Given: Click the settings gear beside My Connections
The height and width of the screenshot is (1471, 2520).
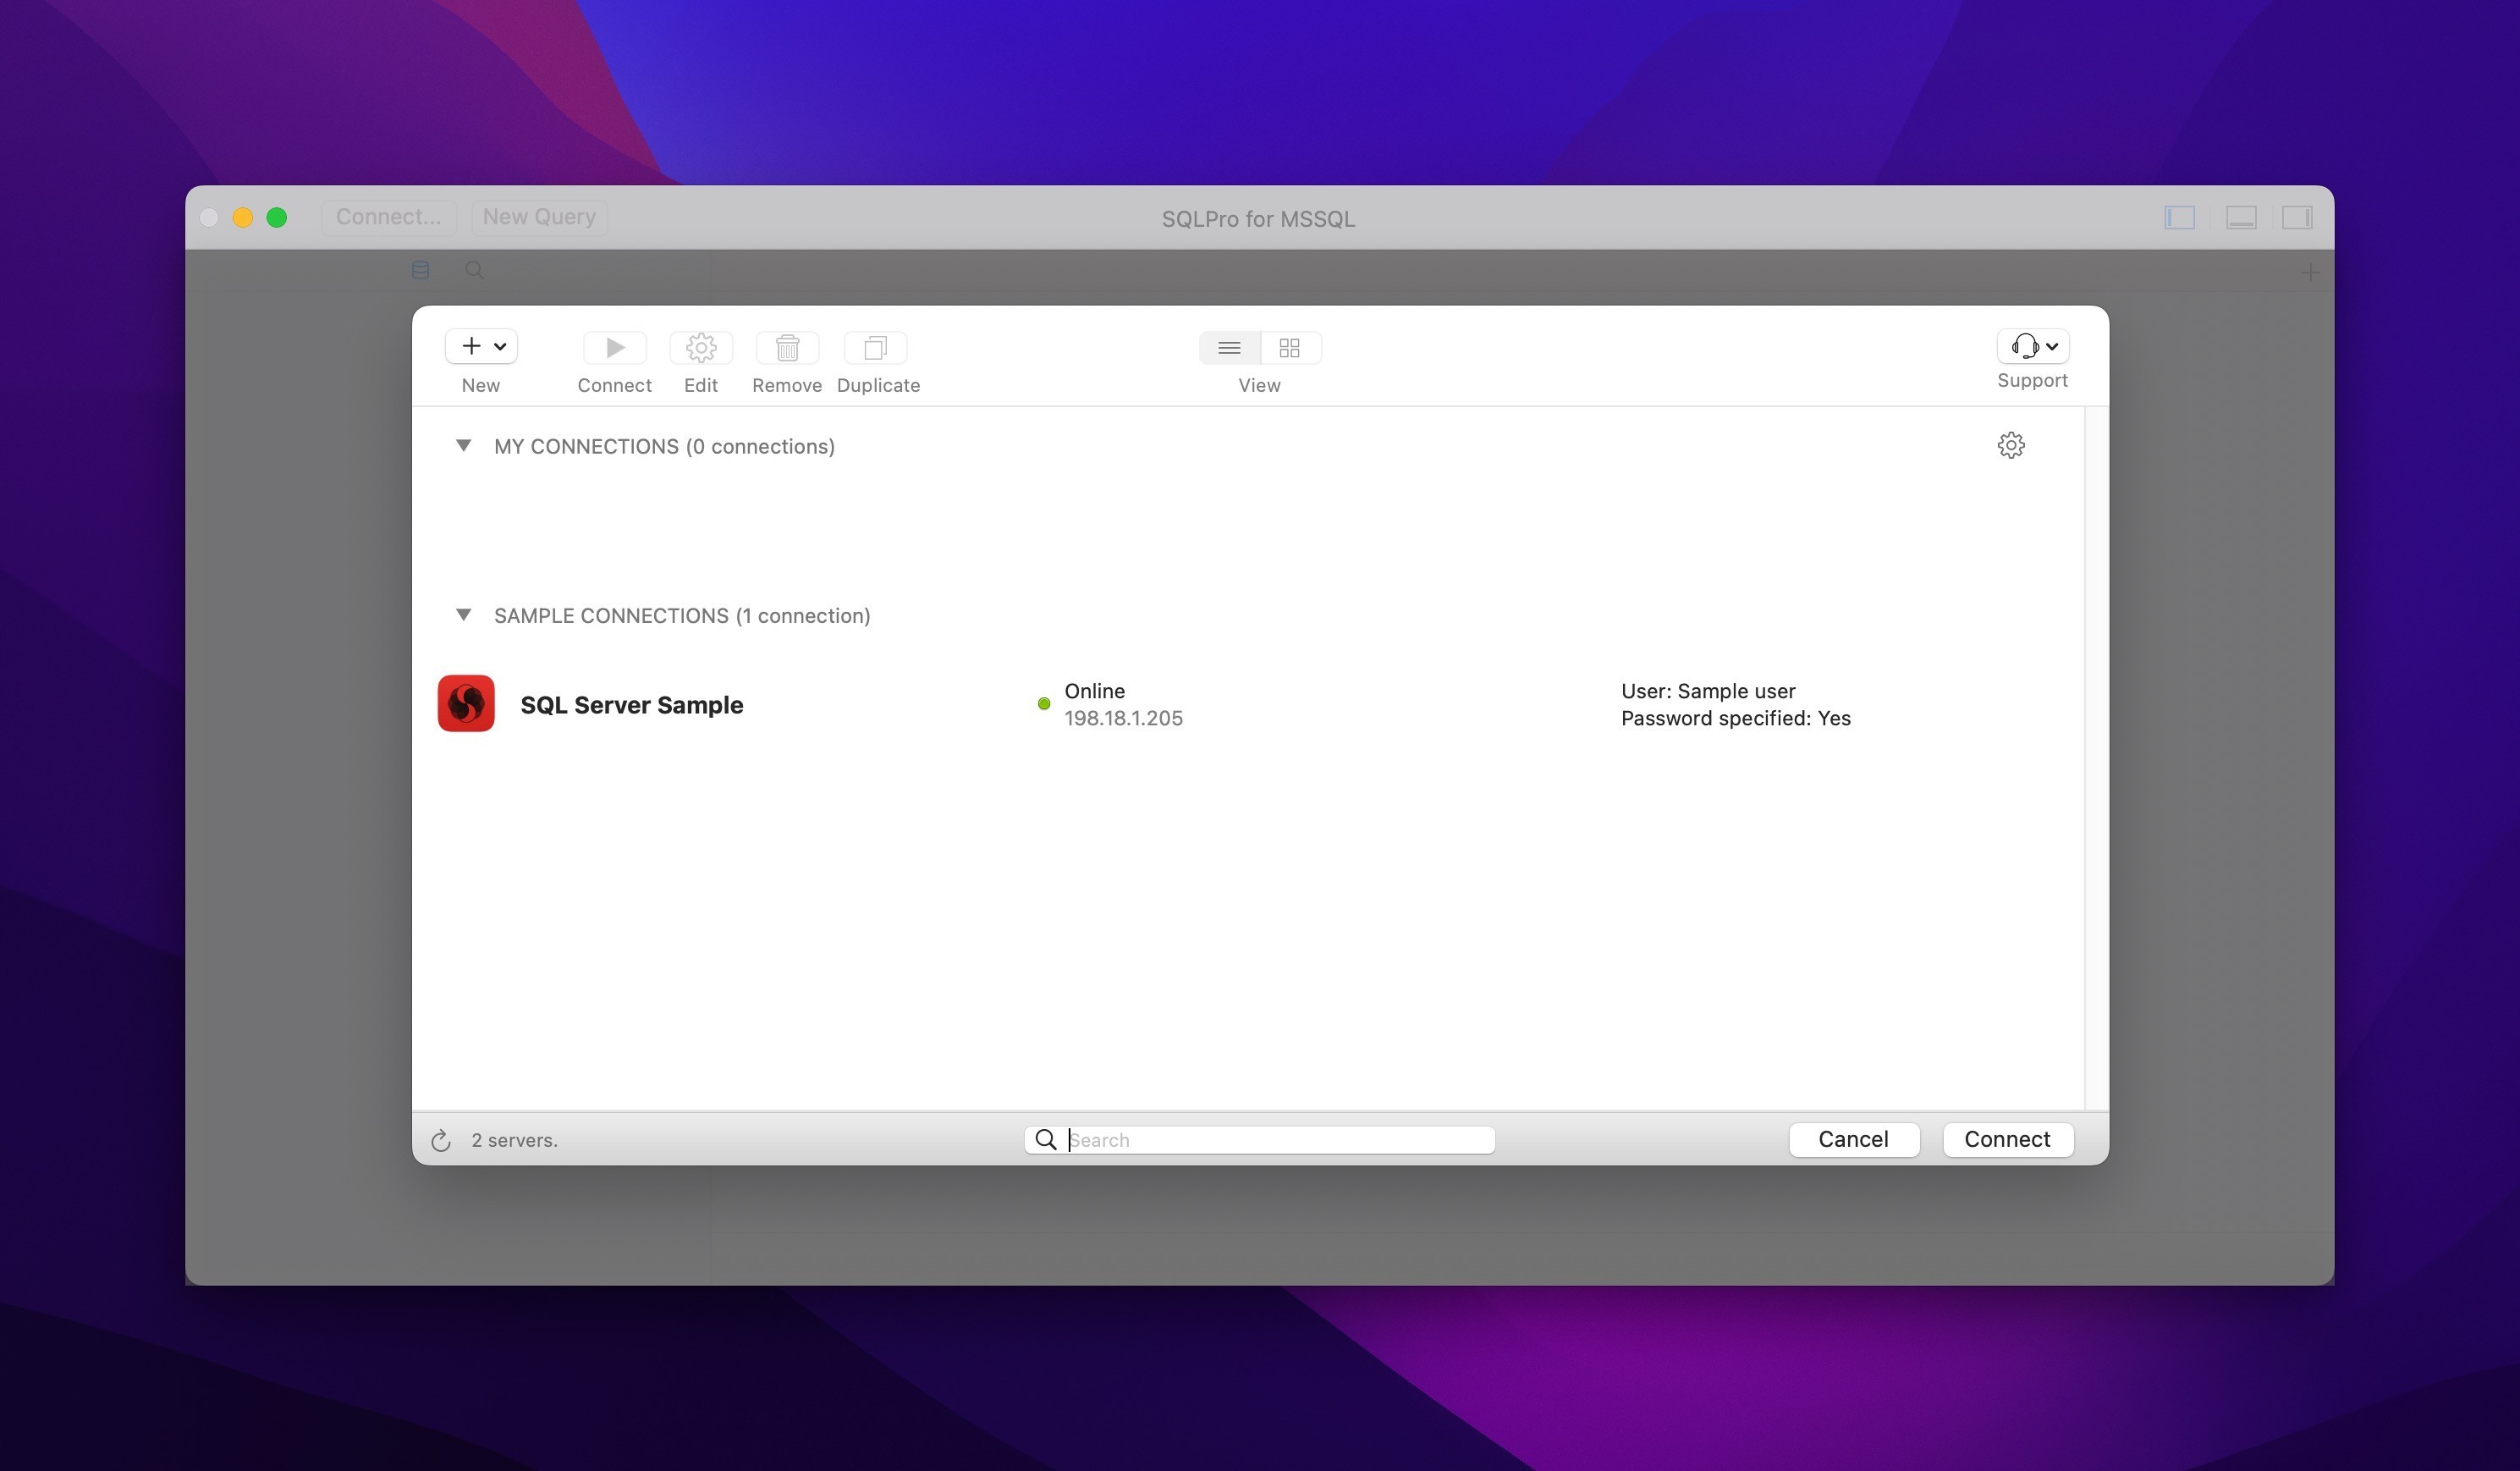Looking at the screenshot, I should pos(2010,445).
